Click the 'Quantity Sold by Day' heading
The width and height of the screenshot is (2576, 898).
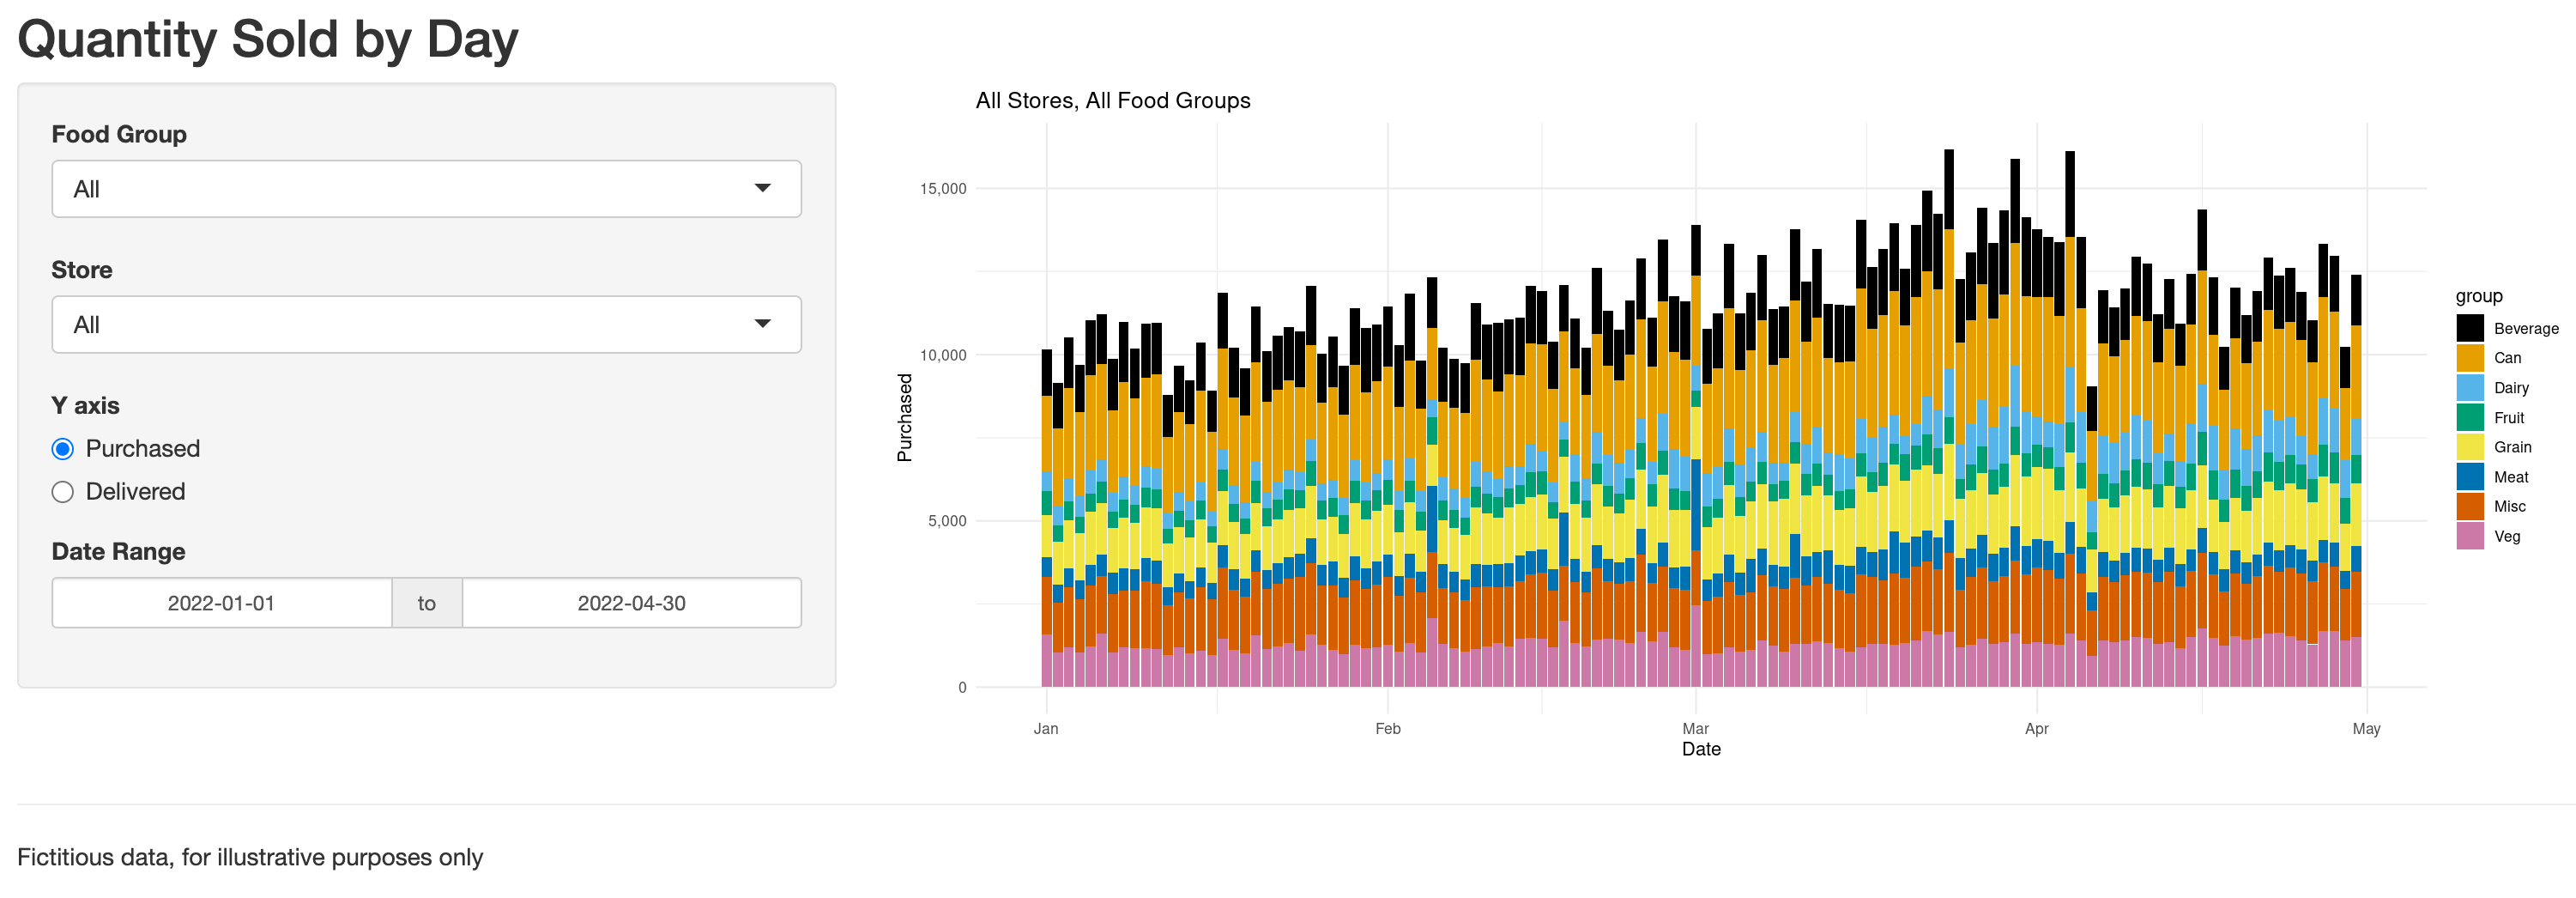pos(267,40)
